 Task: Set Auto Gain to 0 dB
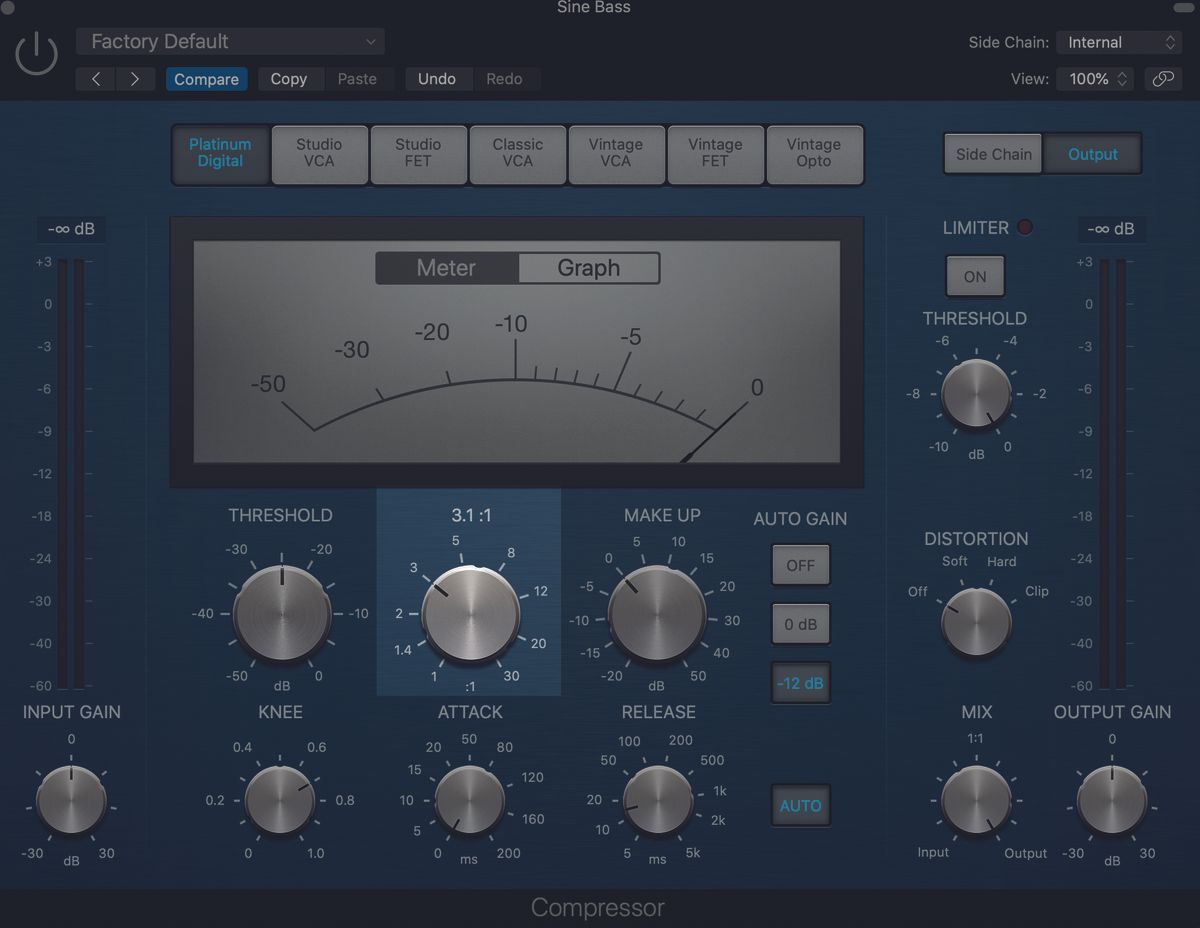coord(800,623)
